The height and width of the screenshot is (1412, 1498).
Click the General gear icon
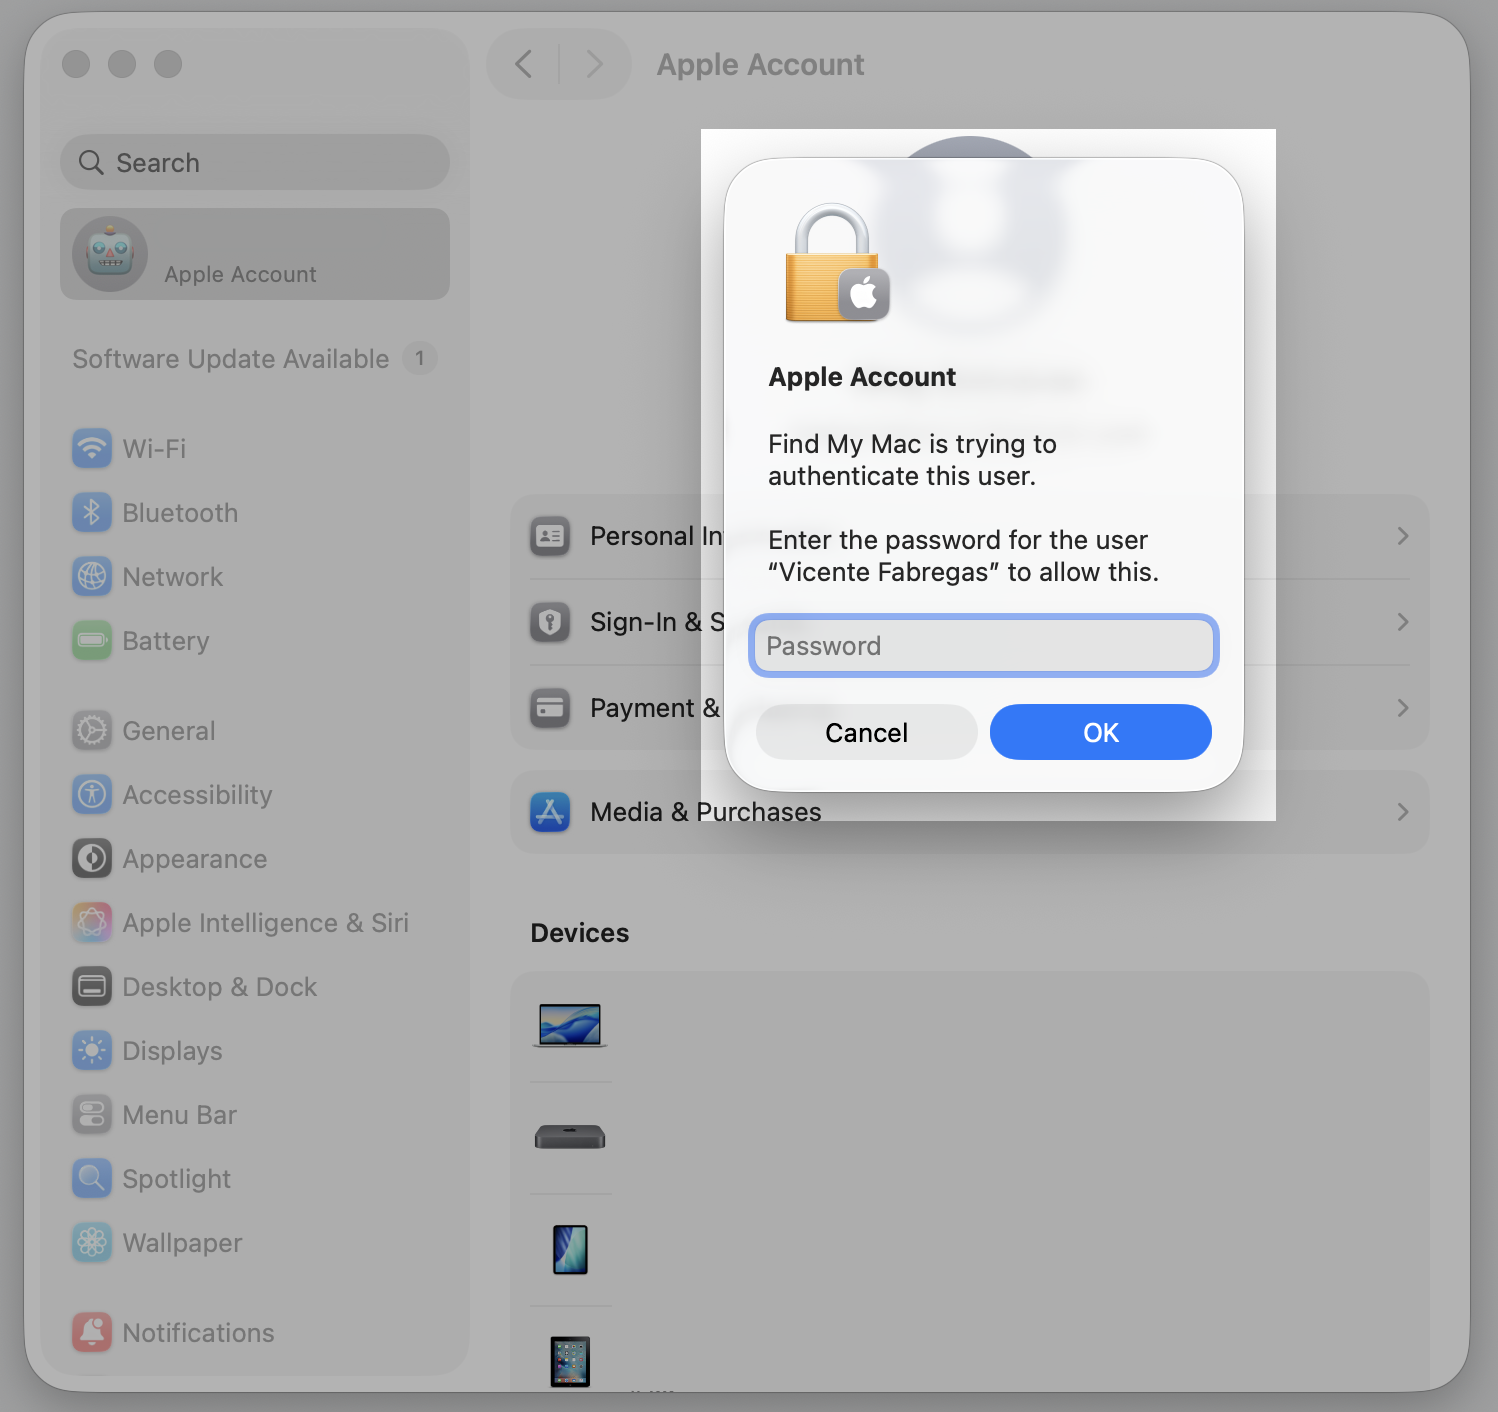pos(92,730)
